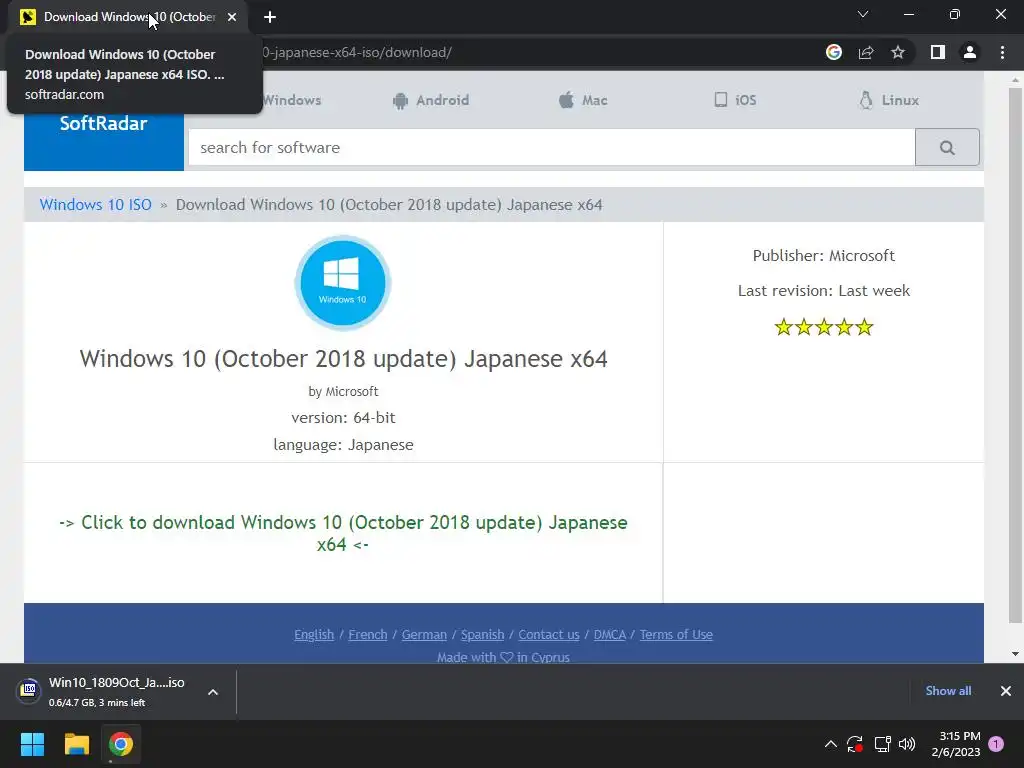Viewport: 1024px width, 768px height.
Task: Click the sync status tray icon
Action: click(x=855, y=744)
